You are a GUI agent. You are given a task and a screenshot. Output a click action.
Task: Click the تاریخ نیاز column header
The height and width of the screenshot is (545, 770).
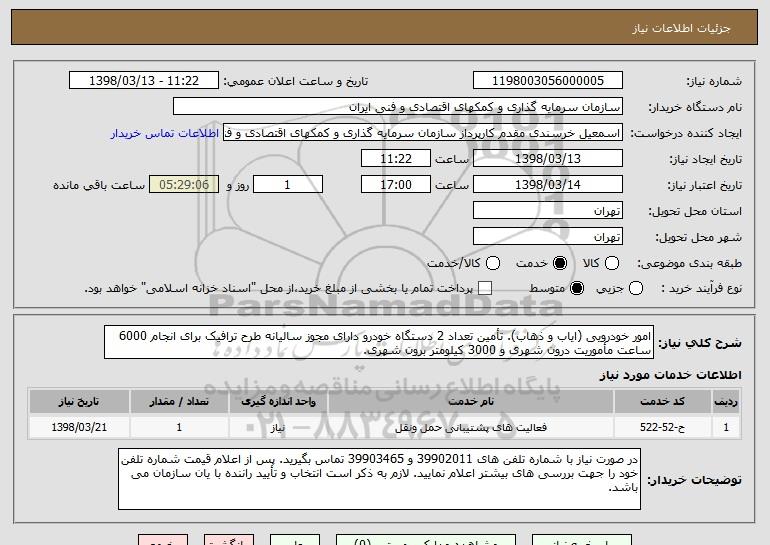coord(79,402)
